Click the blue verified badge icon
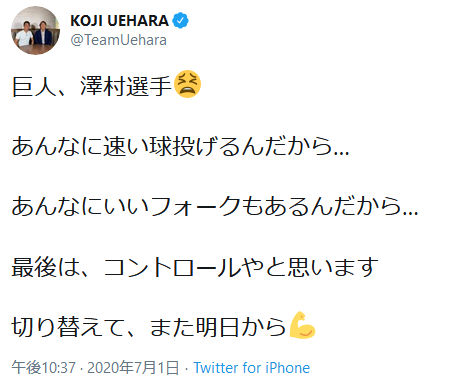The height and width of the screenshot is (379, 471). pyautogui.click(x=180, y=21)
